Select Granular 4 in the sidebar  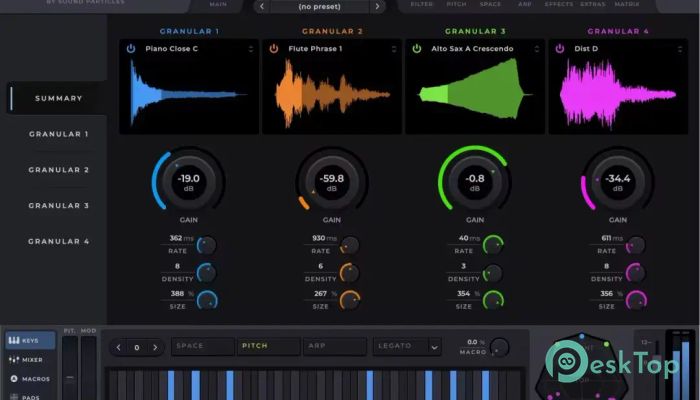coord(58,241)
